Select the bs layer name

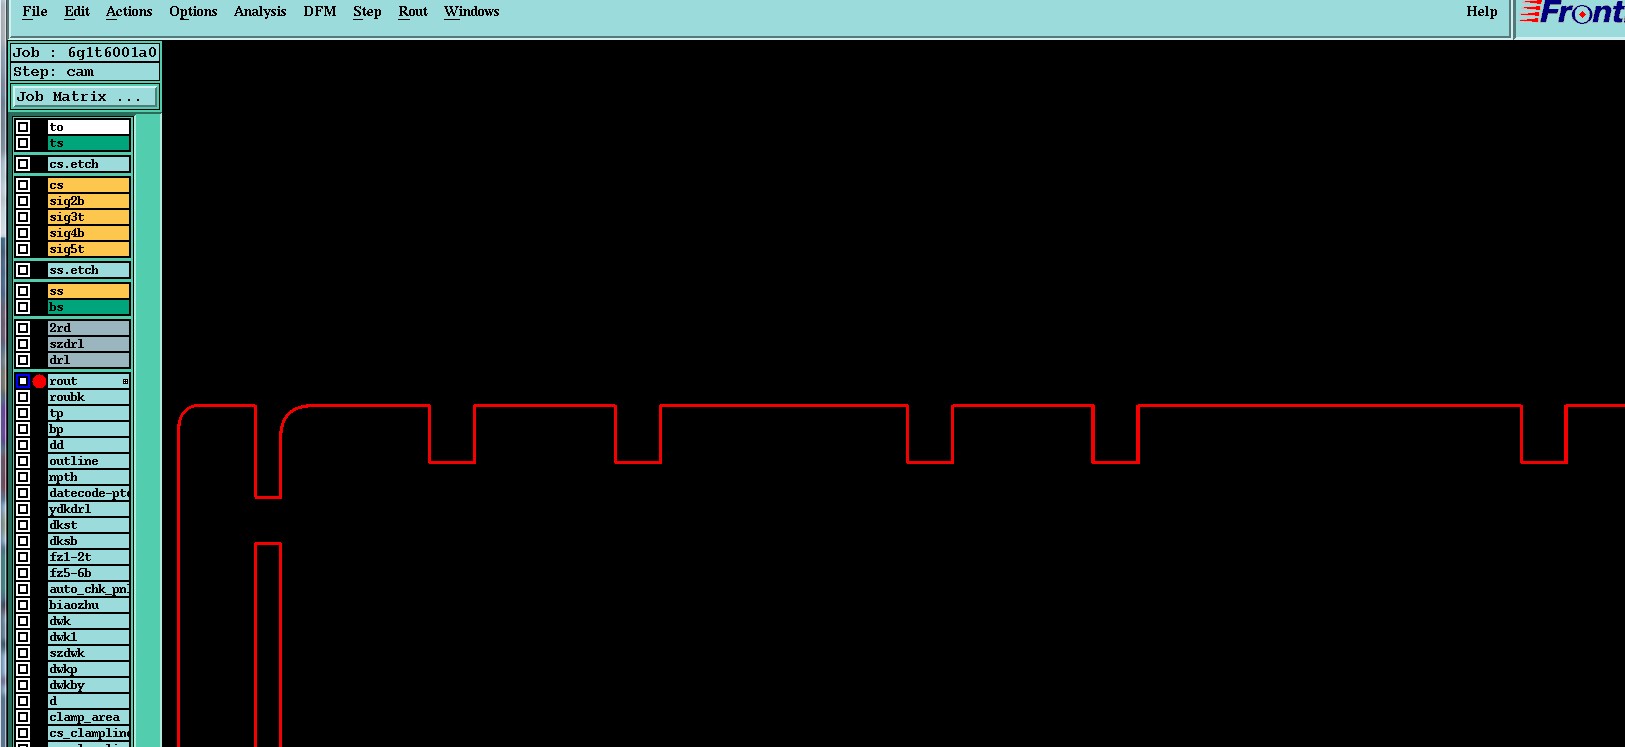pos(89,307)
